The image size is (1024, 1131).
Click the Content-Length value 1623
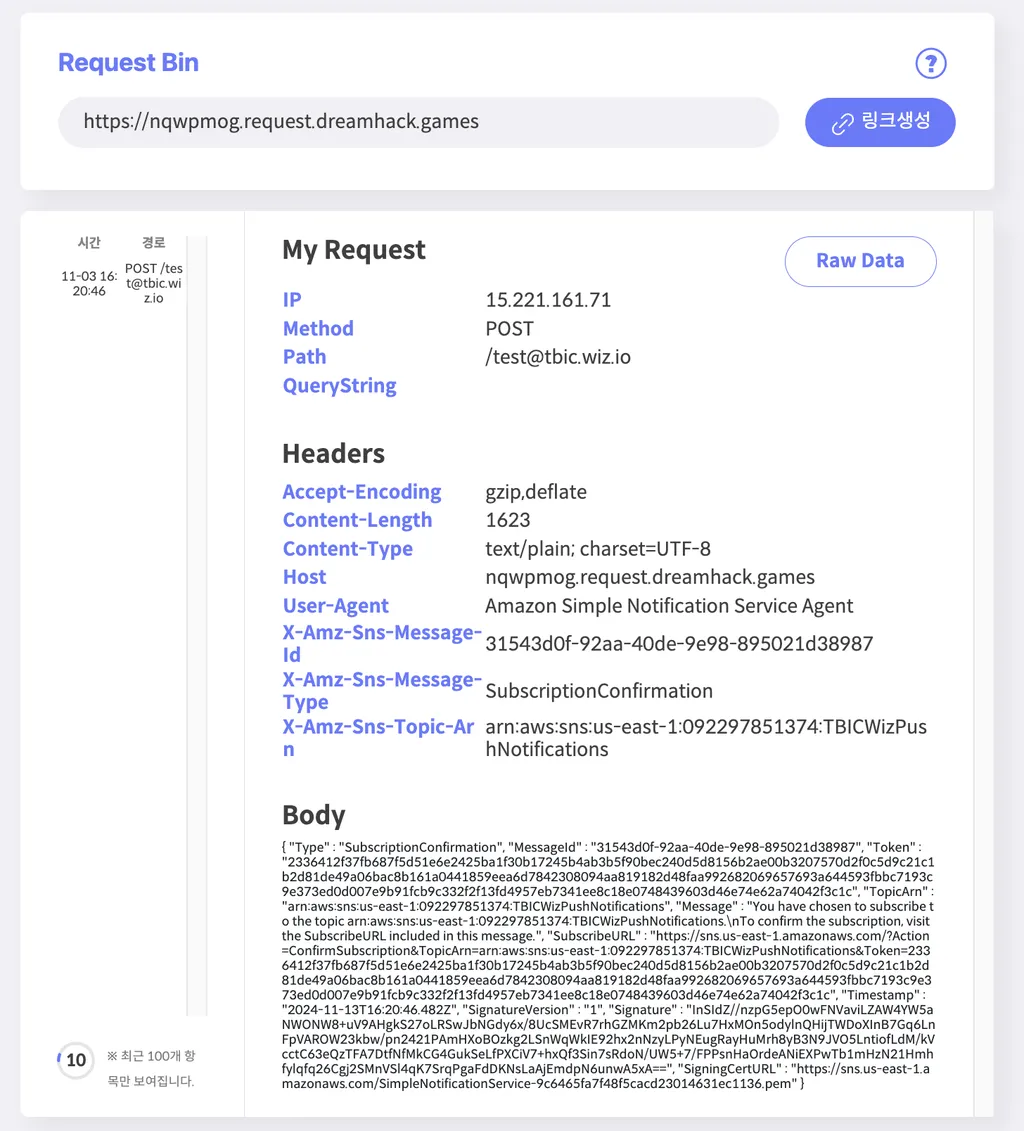[508, 520]
